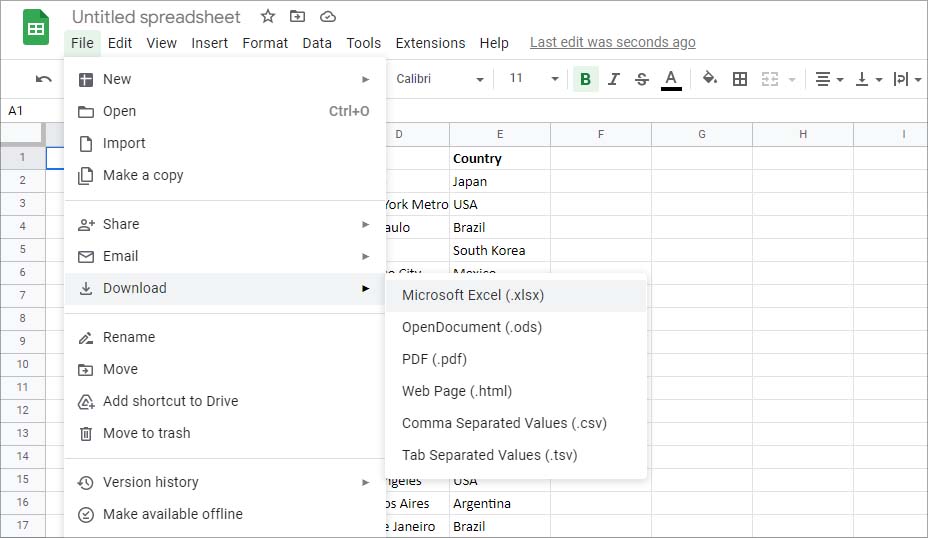
Task: Open the Calibri font dropdown
Action: [x=439, y=79]
